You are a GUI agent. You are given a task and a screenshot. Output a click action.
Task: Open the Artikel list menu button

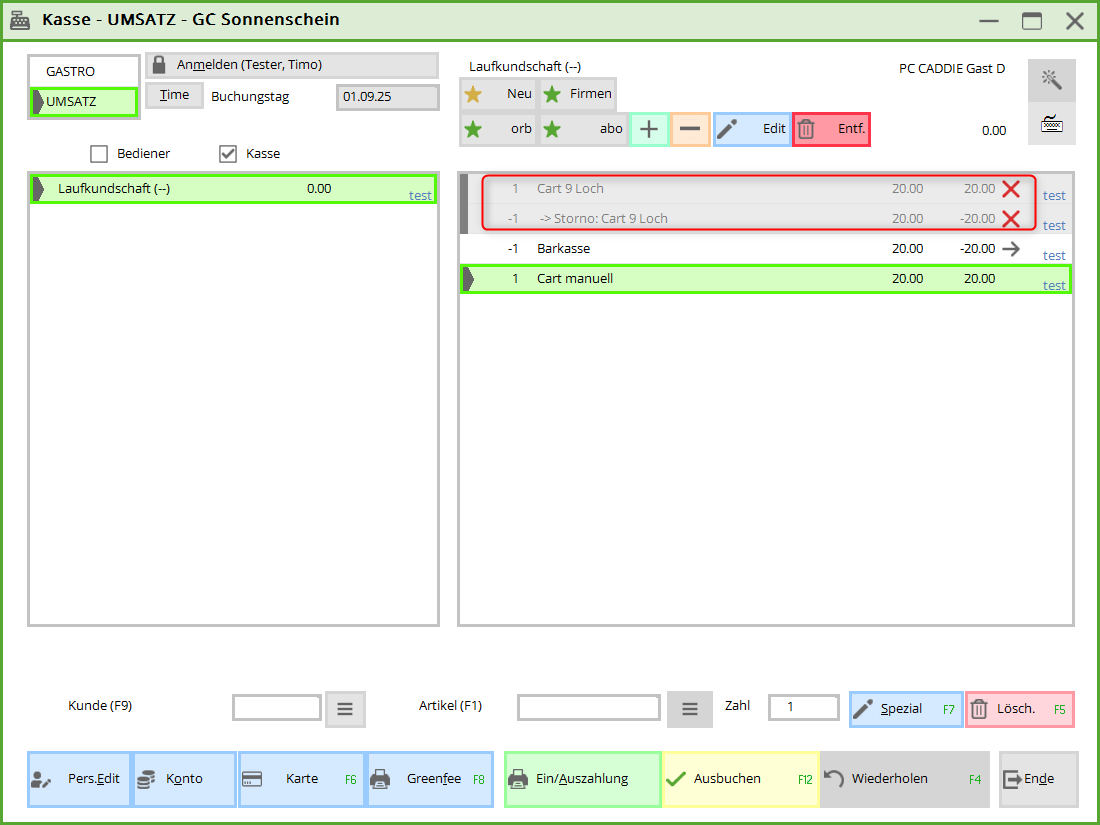click(x=689, y=709)
